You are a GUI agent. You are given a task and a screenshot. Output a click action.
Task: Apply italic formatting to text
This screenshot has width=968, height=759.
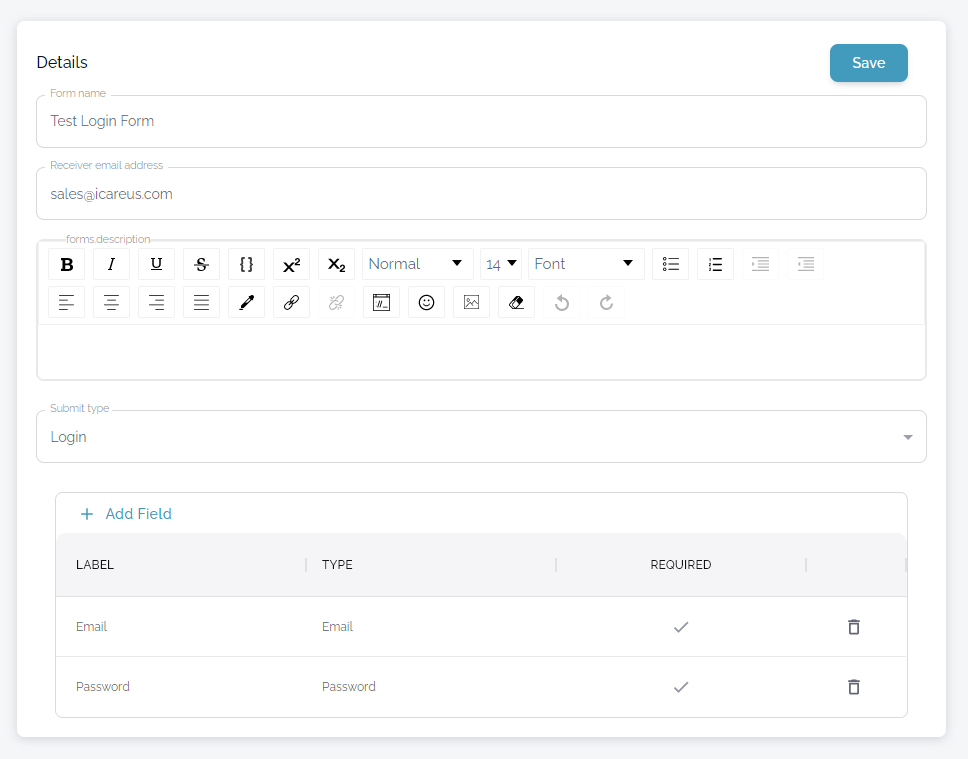pyautogui.click(x=111, y=264)
